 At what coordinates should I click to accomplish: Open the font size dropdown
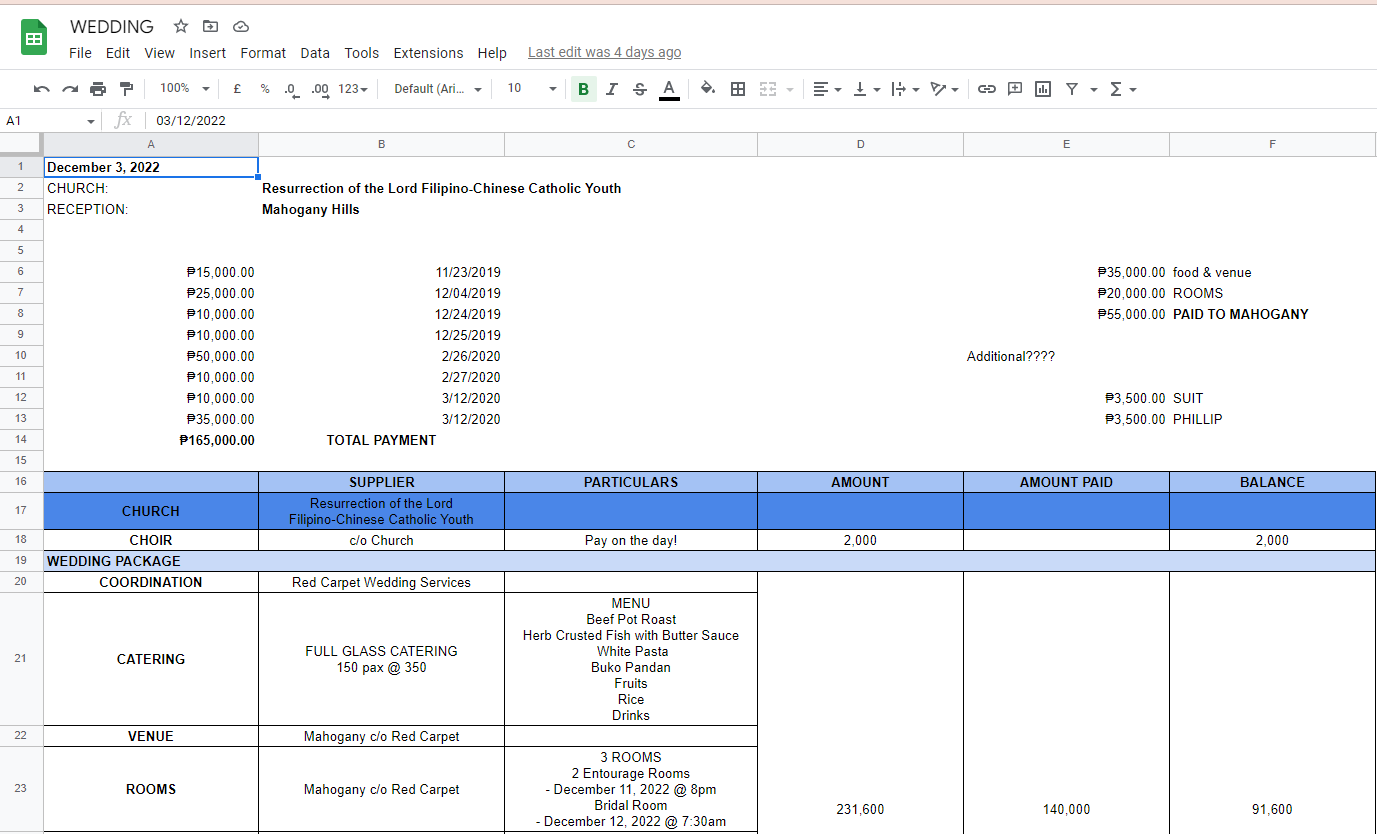[x=530, y=89]
